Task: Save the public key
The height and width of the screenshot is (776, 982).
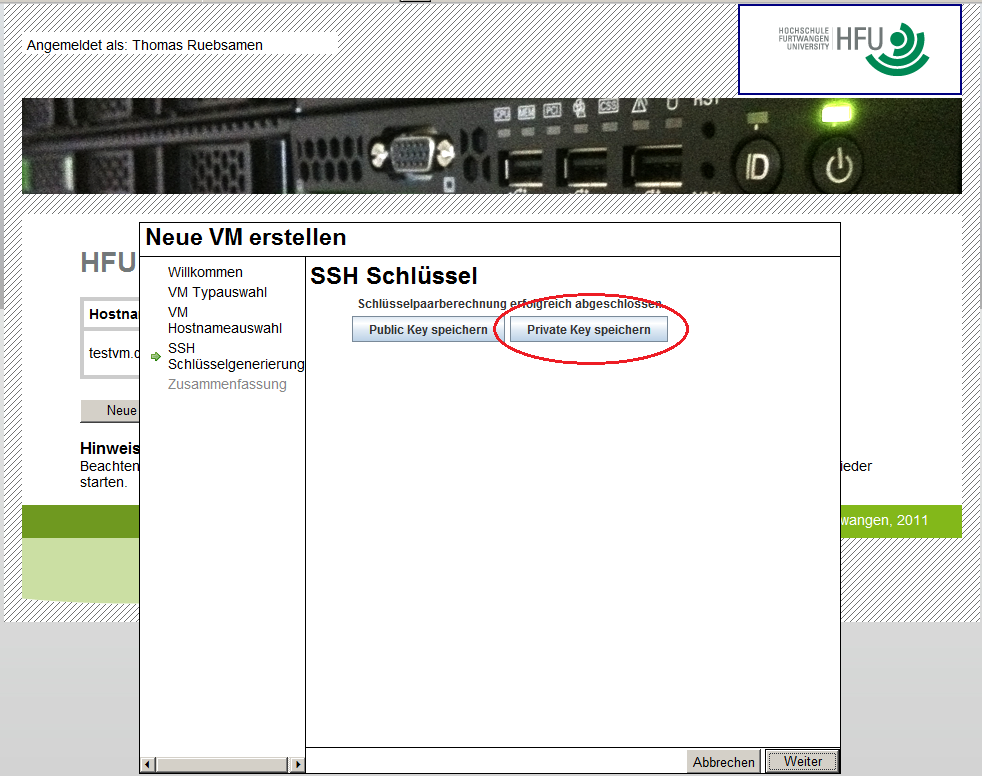Action: click(425, 329)
